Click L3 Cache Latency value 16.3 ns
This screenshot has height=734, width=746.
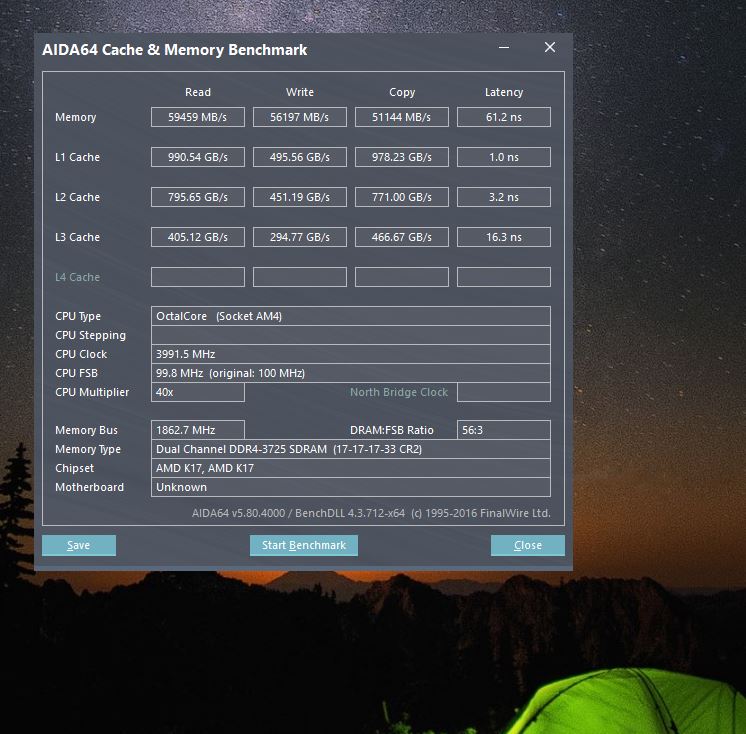[x=504, y=237]
